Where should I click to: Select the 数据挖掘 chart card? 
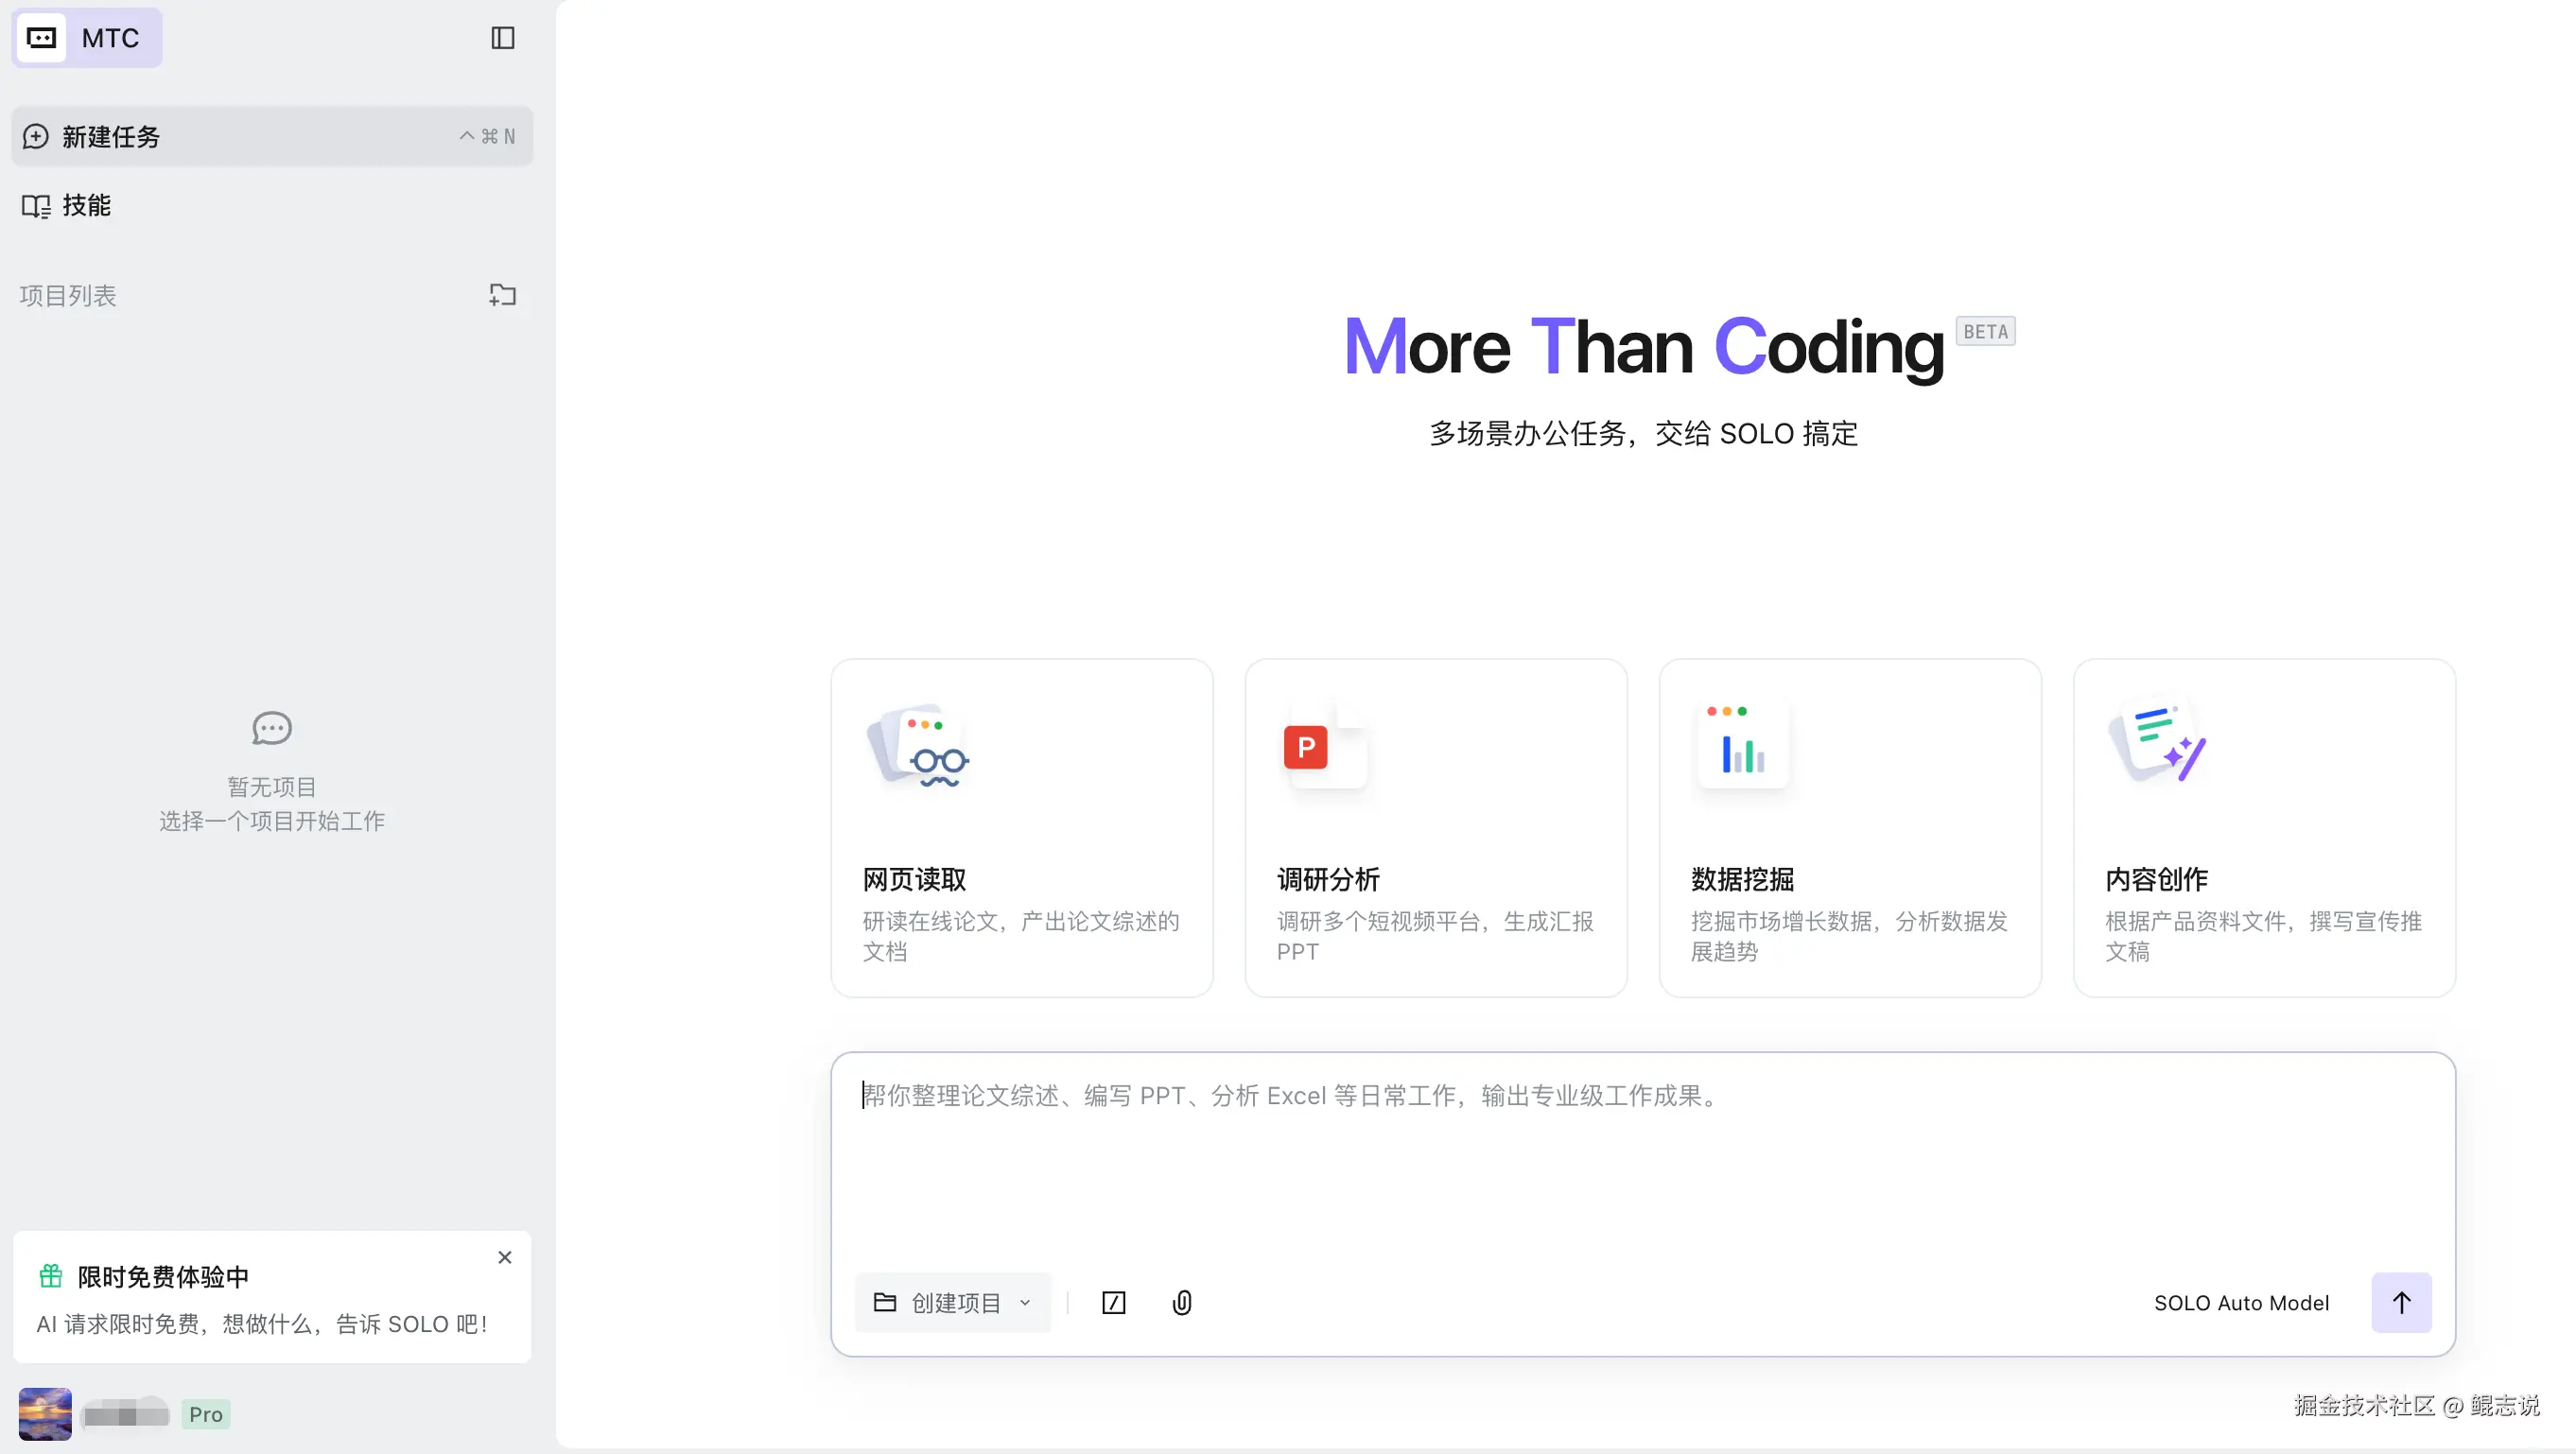pos(1849,827)
